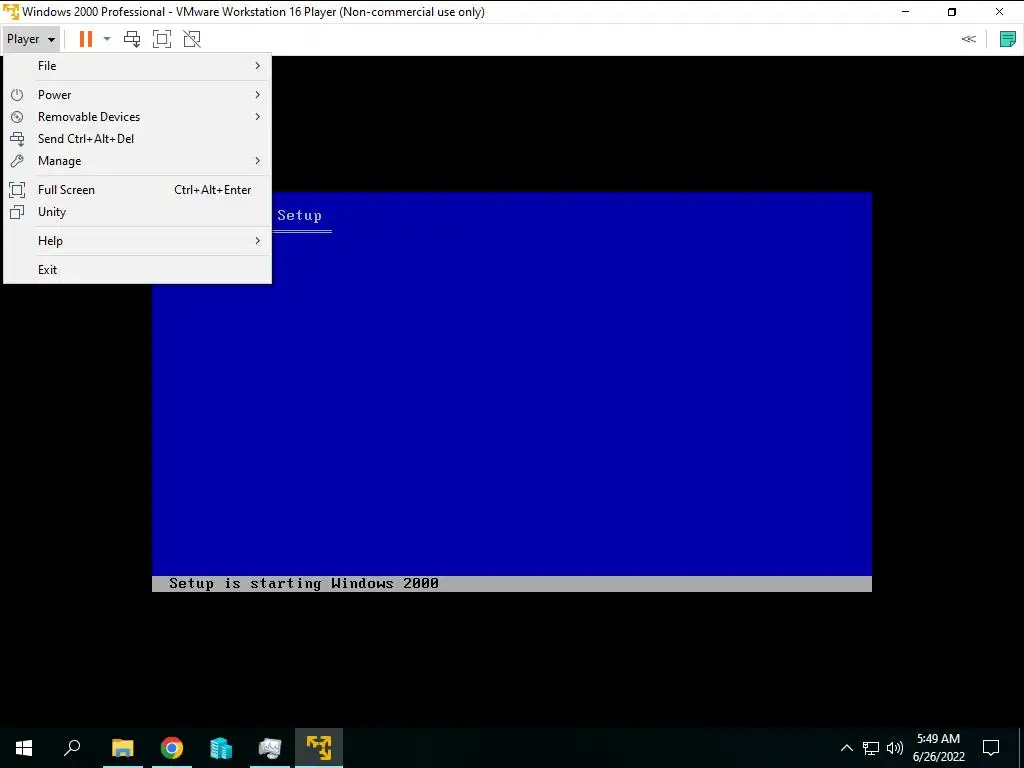Click 'Setup is starting Windows 2000' status bar
The image size is (1024, 768).
512,584
